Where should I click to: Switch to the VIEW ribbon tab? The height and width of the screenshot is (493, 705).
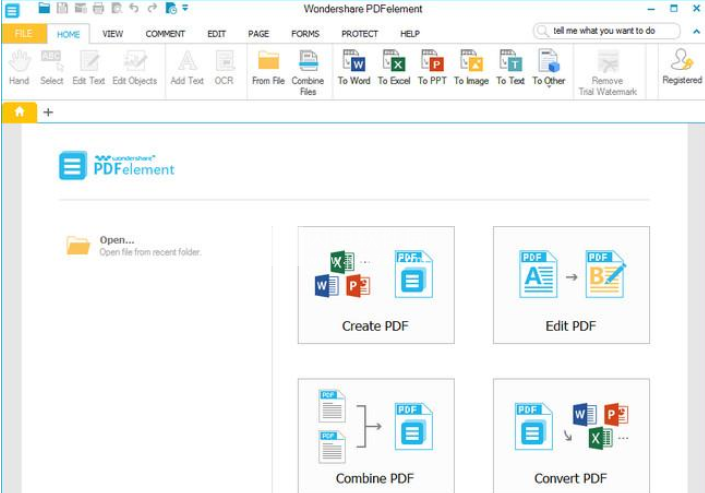pyautogui.click(x=112, y=34)
